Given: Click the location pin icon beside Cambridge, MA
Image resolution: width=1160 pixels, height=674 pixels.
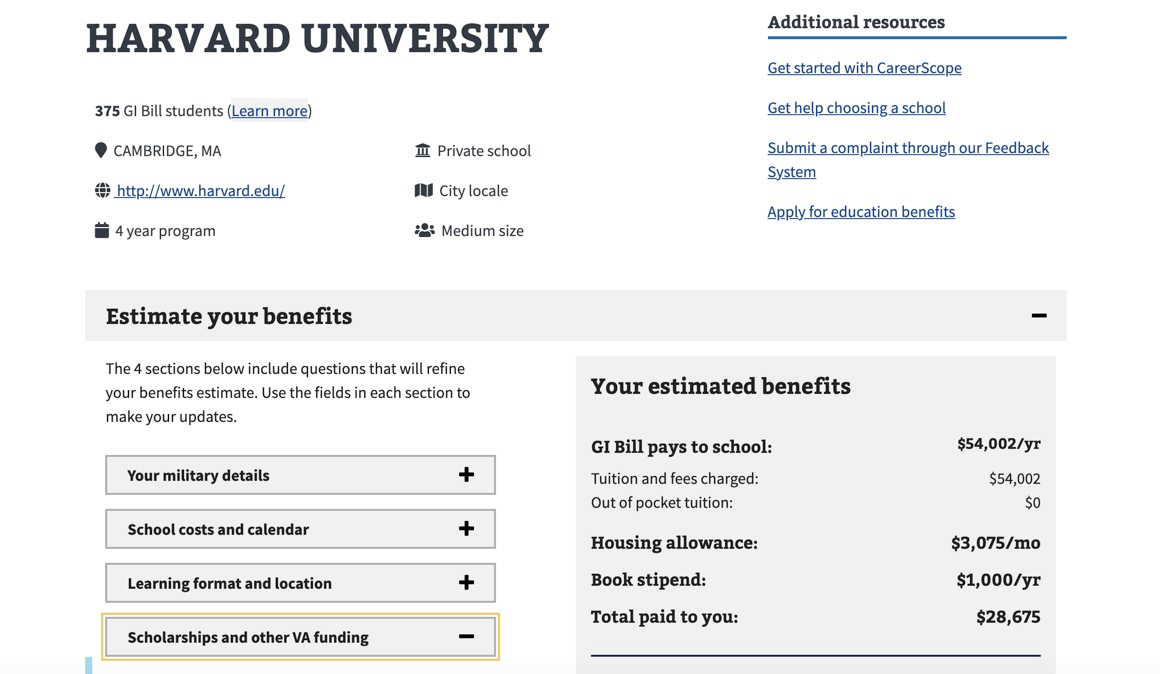Looking at the screenshot, I should 101,150.
